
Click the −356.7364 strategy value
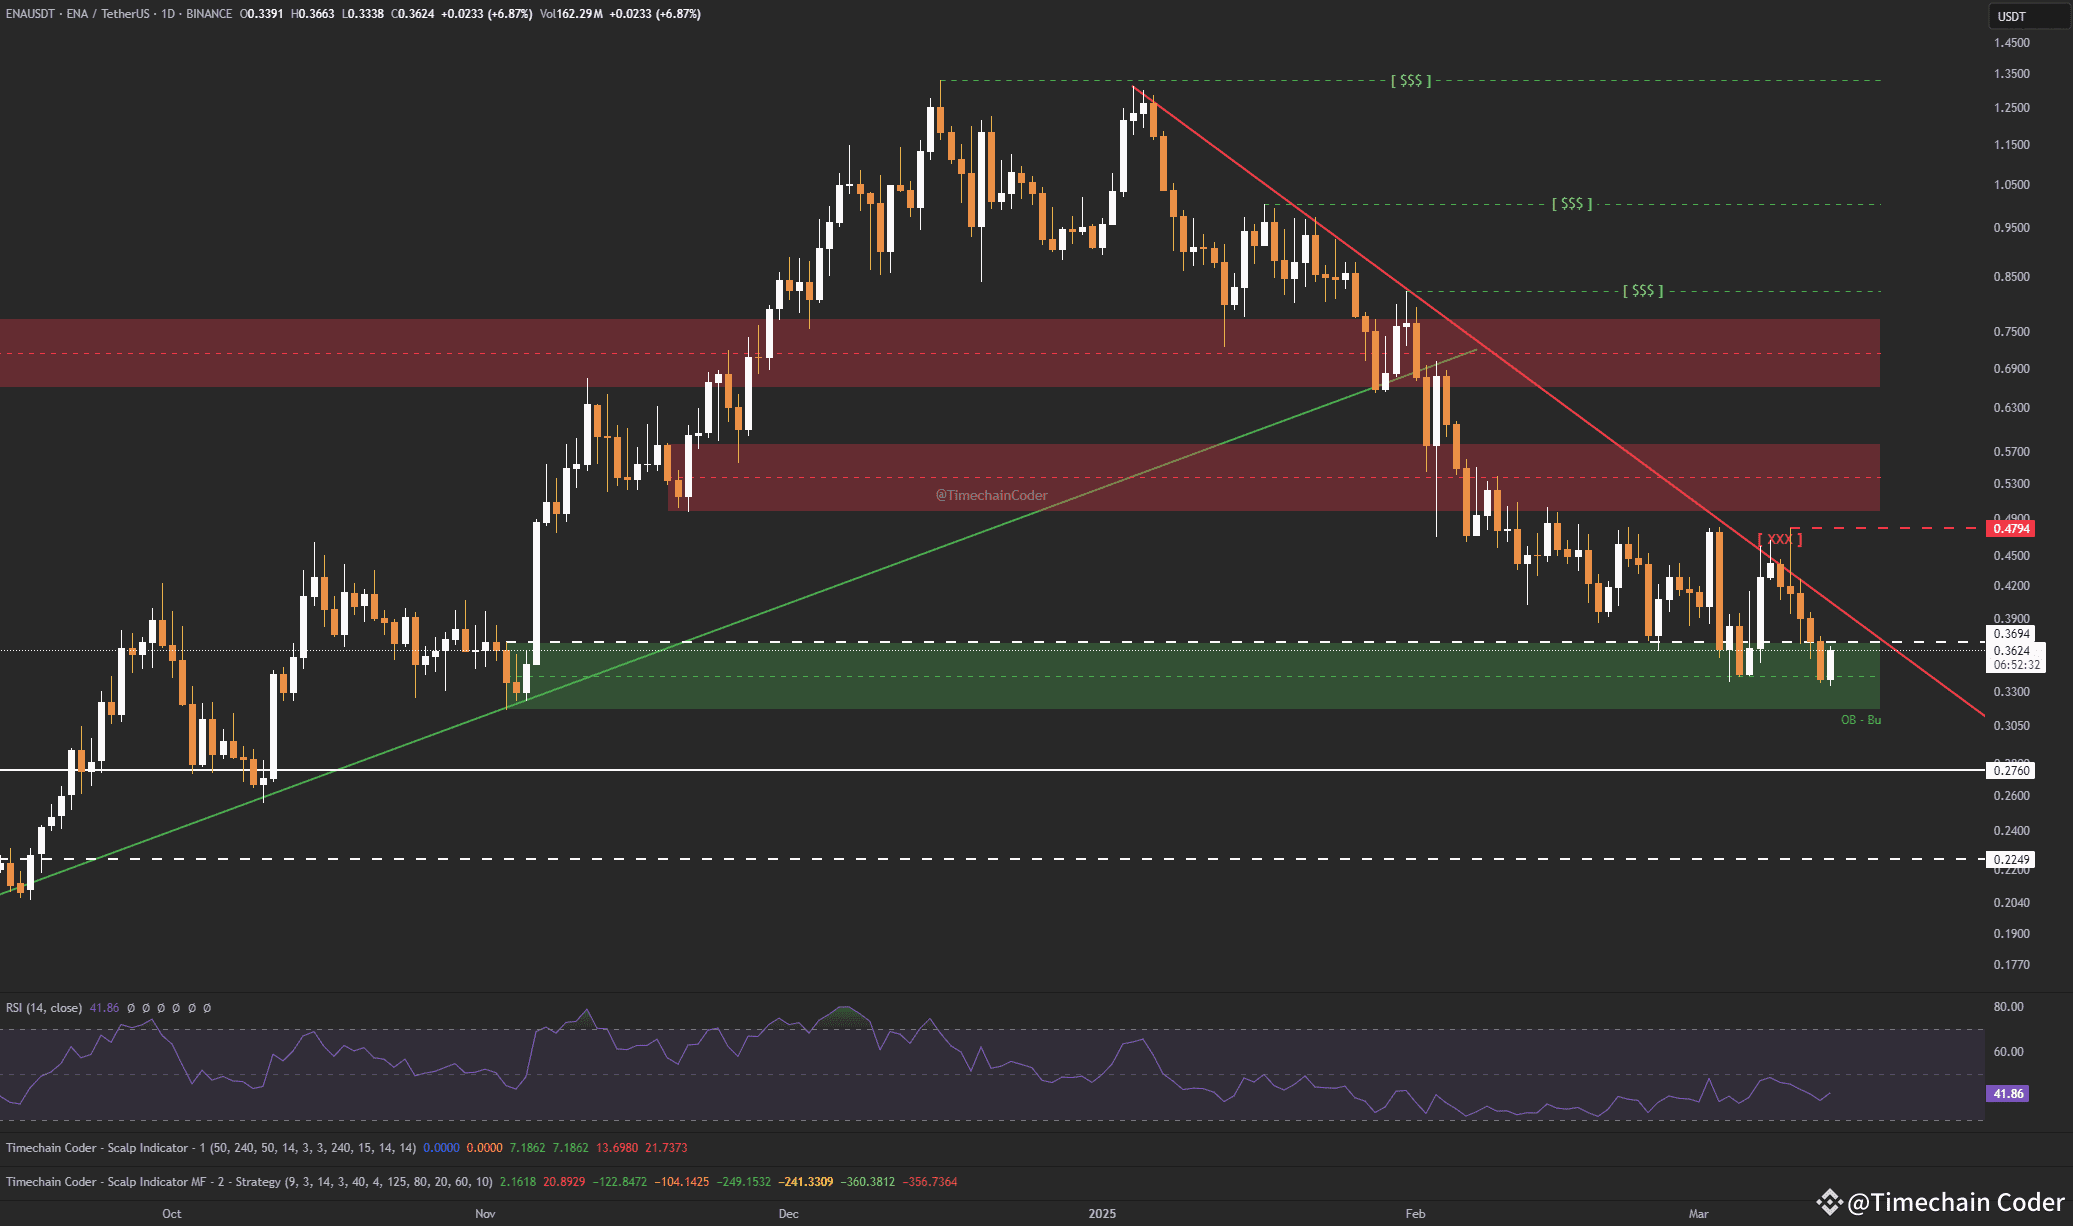click(x=930, y=1182)
